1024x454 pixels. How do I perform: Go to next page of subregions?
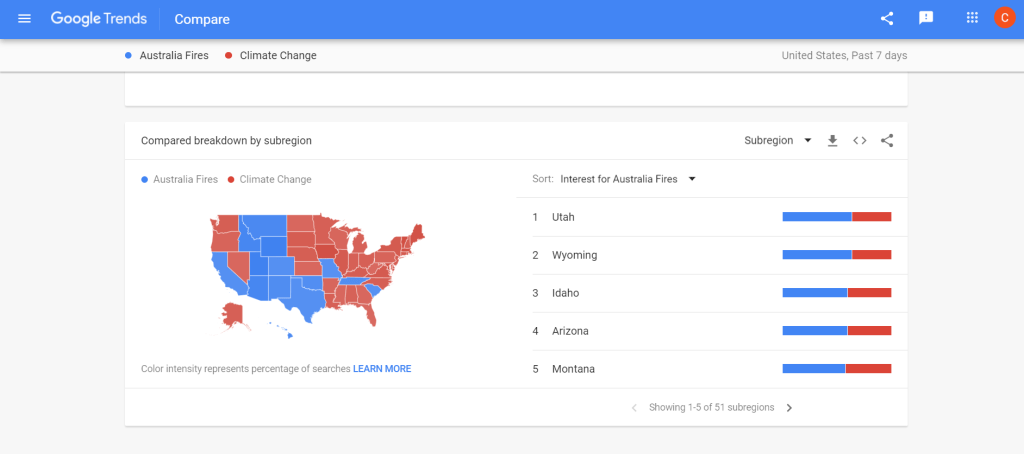(789, 408)
